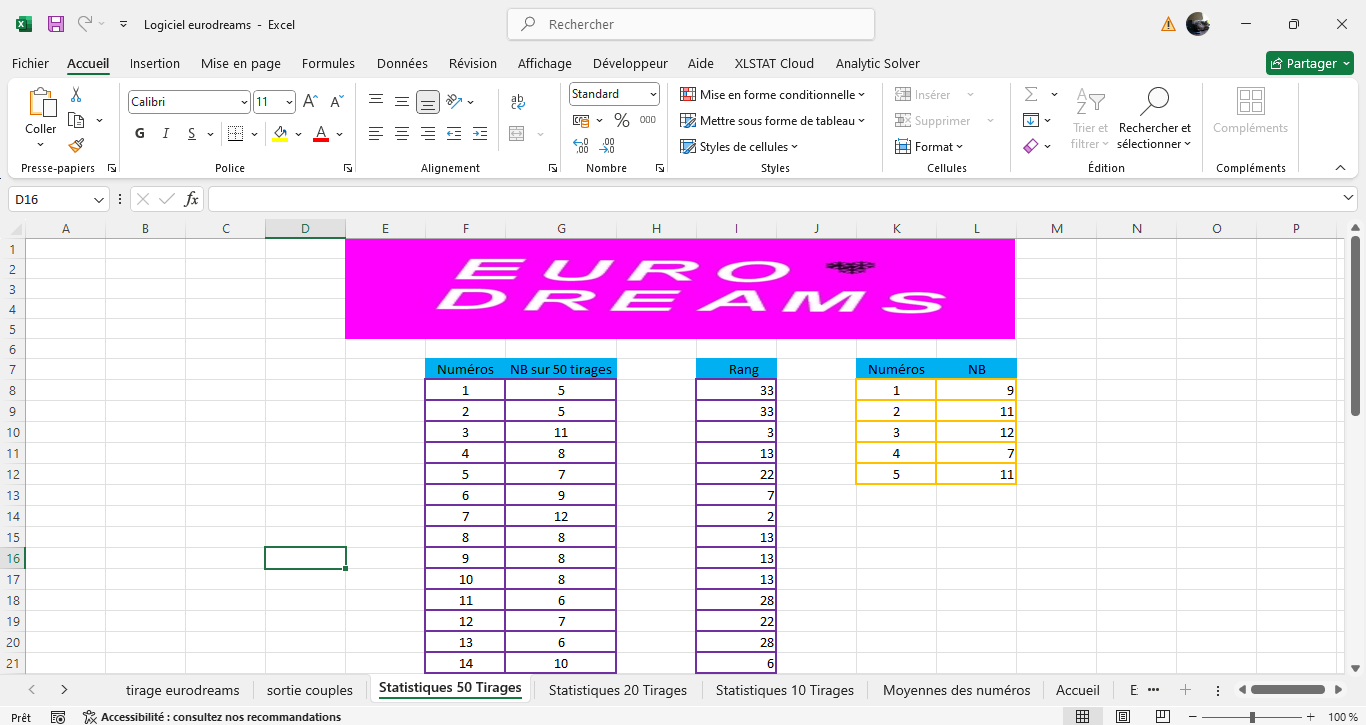Click the zoom out minus button

(x=1194, y=717)
